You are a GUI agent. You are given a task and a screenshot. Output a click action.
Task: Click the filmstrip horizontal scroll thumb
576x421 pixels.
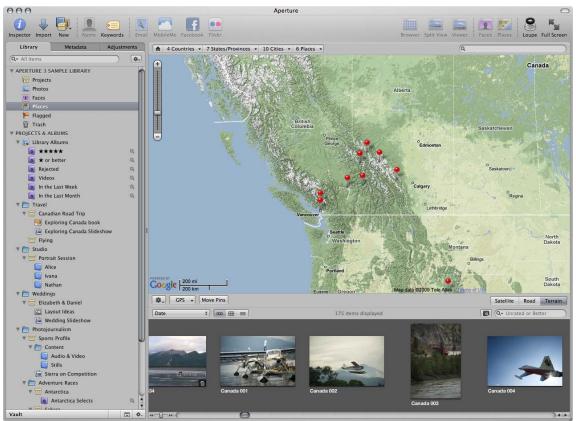point(245,415)
